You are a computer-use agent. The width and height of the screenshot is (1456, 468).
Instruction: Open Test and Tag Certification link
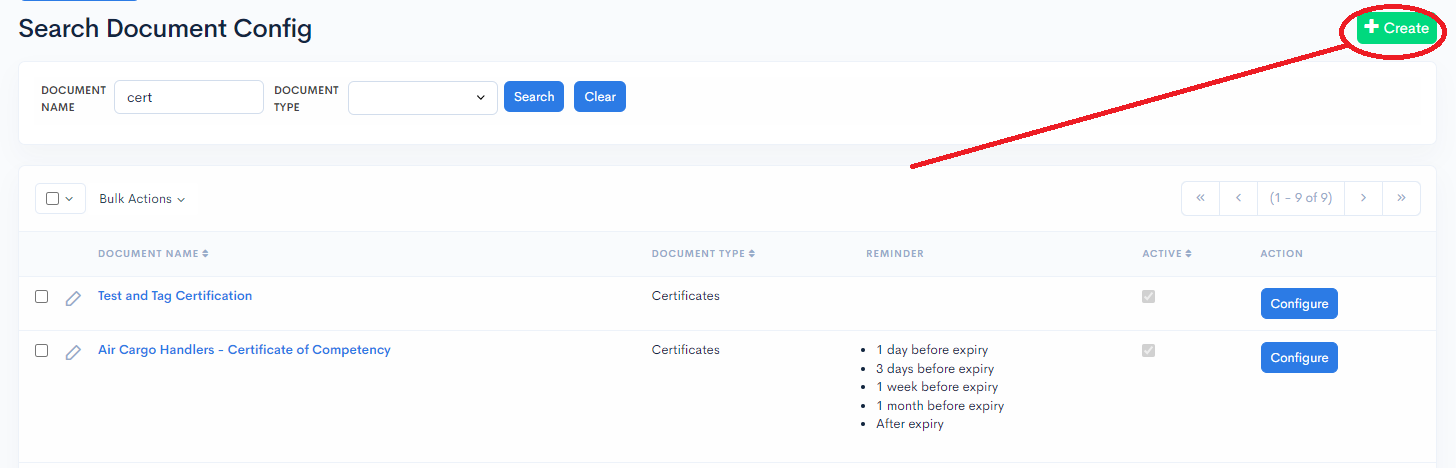coord(175,296)
